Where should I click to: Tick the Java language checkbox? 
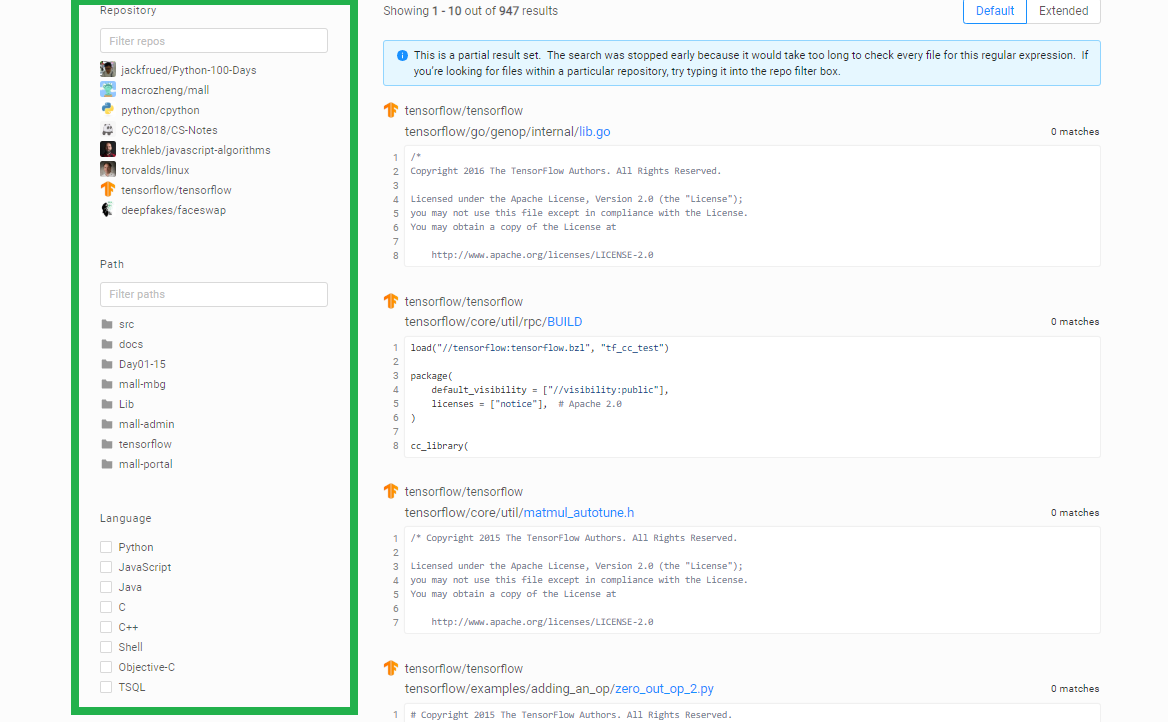click(106, 587)
